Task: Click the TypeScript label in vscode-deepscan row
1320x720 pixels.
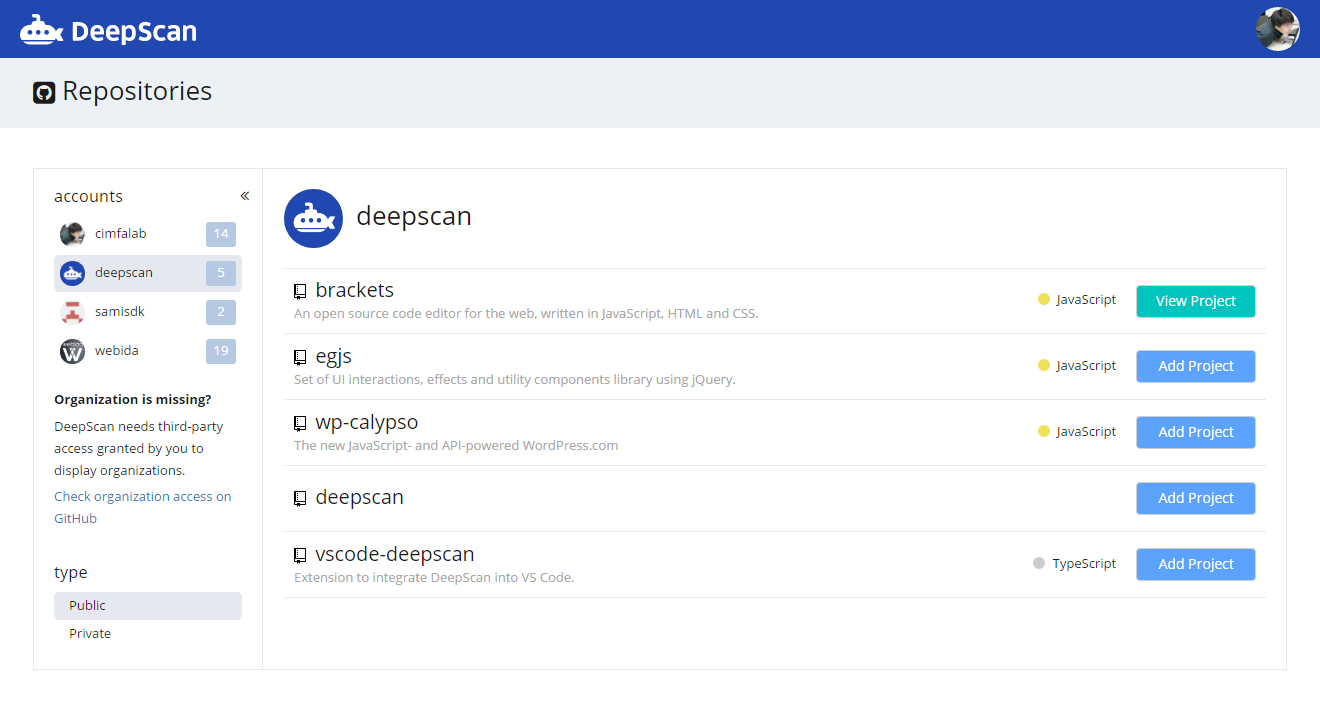Action: pos(1084,564)
